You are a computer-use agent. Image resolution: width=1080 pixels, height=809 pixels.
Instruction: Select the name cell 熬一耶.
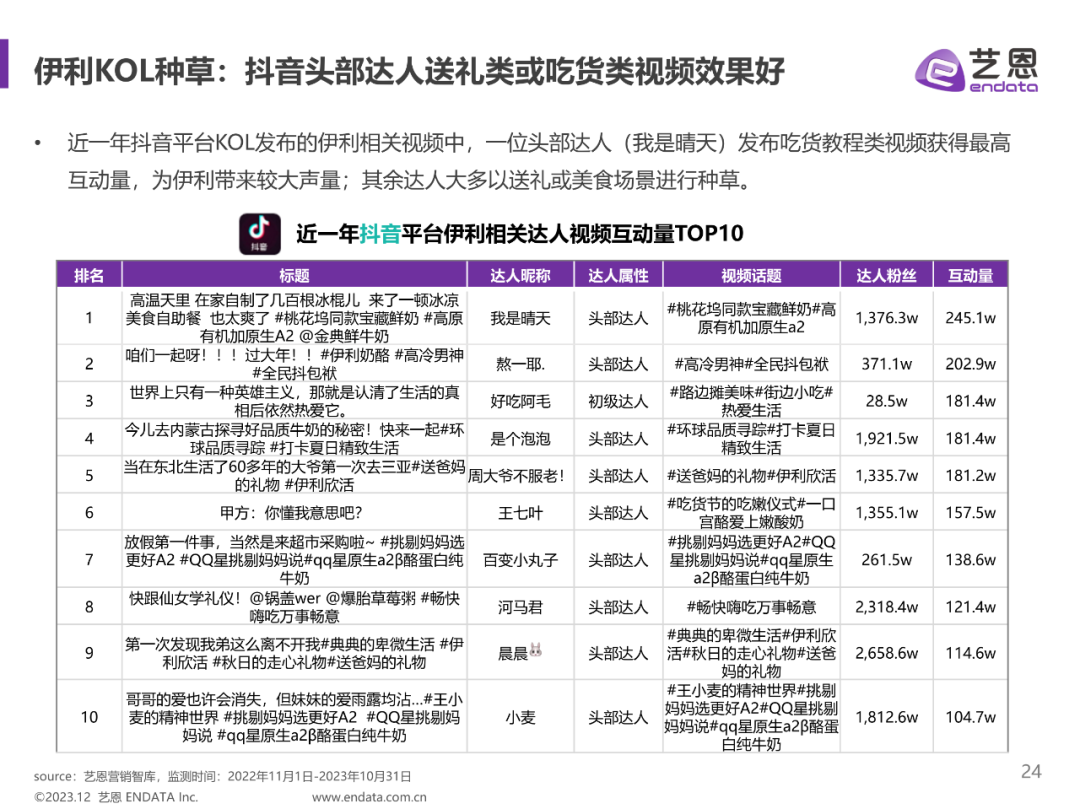521,364
